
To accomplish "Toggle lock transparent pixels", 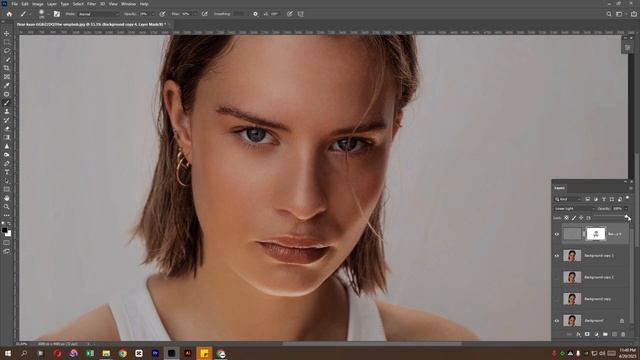I will (x=567, y=218).
